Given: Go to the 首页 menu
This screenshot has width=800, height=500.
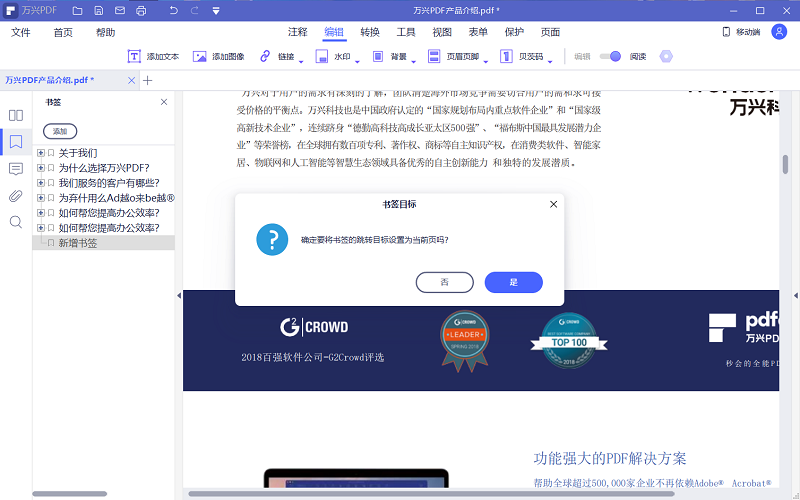Looking at the screenshot, I should [63, 32].
